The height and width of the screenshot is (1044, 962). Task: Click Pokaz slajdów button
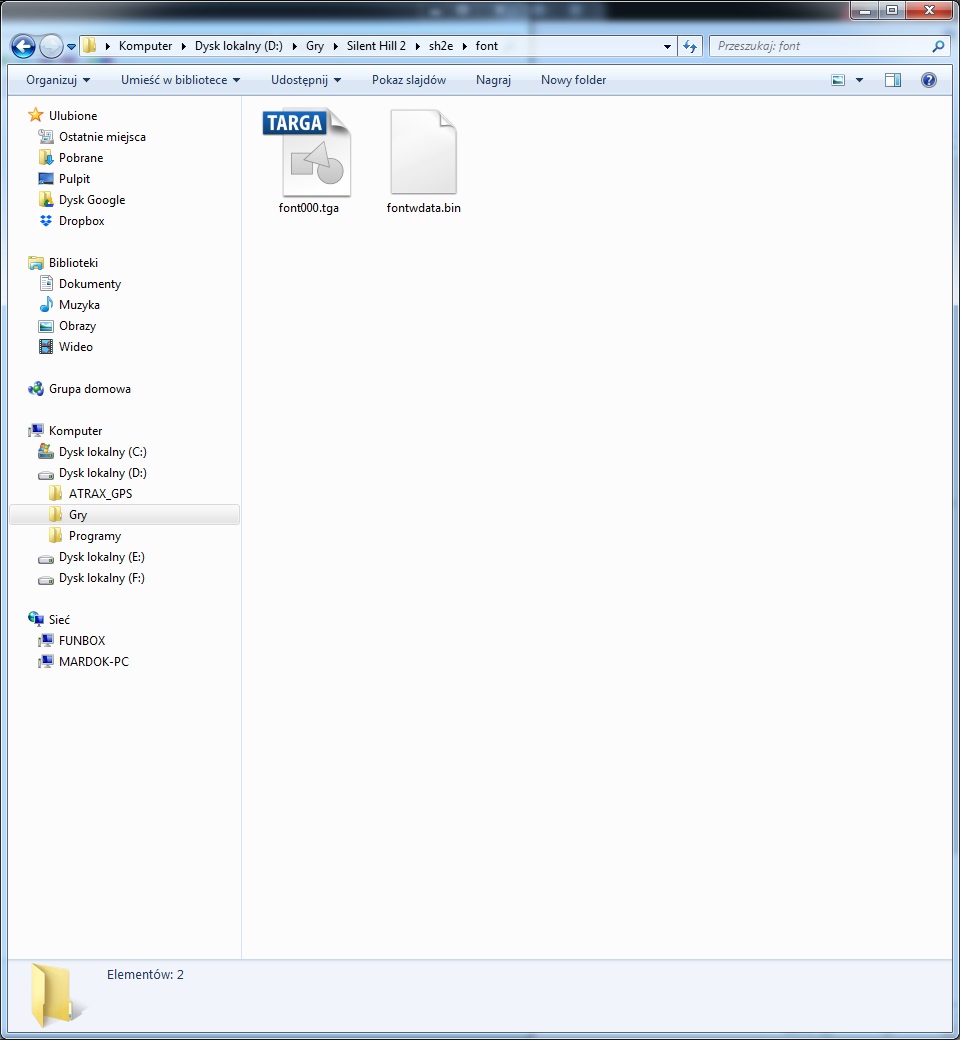pos(409,80)
